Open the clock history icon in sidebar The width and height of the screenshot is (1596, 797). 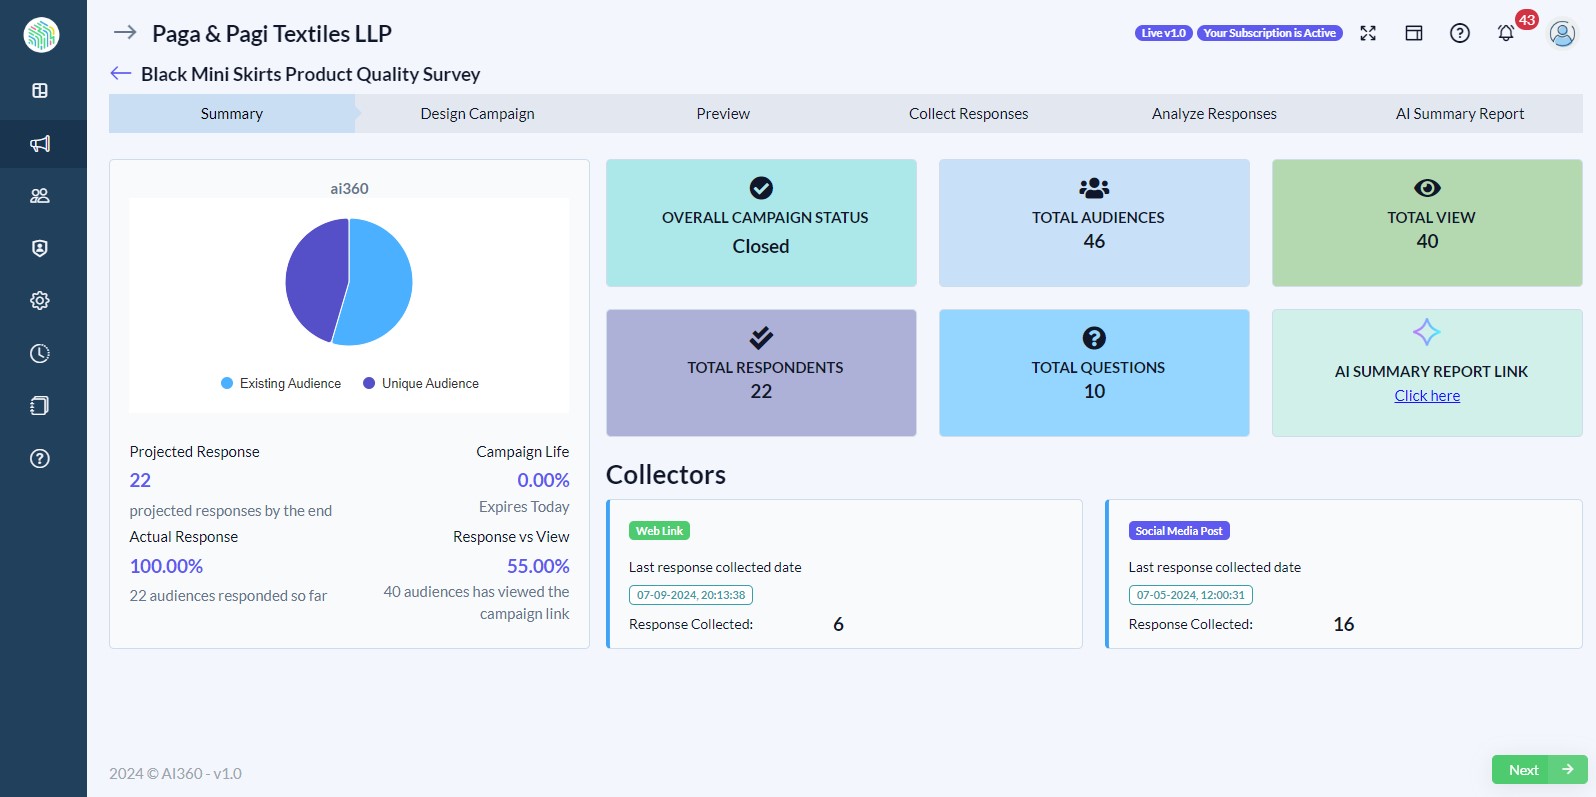click(x=40, y=353)
